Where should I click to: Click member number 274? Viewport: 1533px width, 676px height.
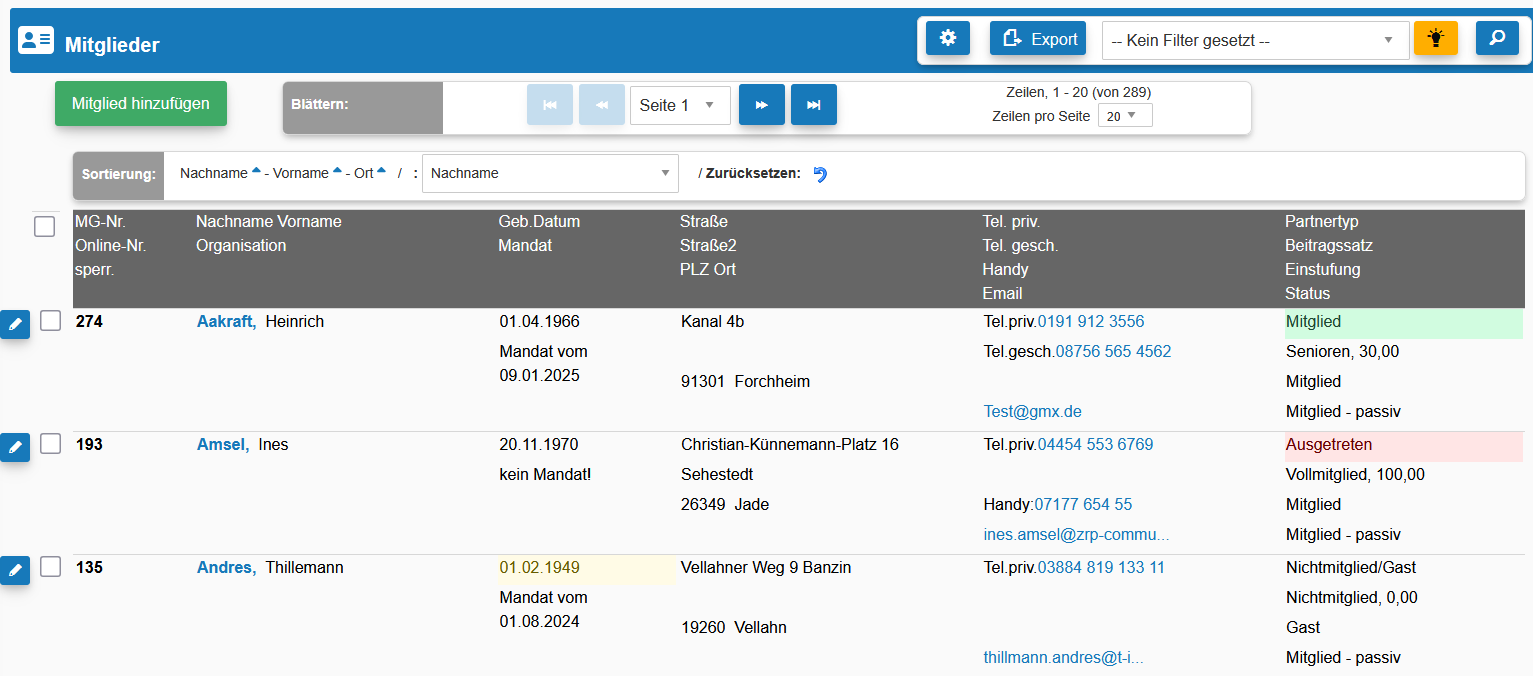click(89, 321)
